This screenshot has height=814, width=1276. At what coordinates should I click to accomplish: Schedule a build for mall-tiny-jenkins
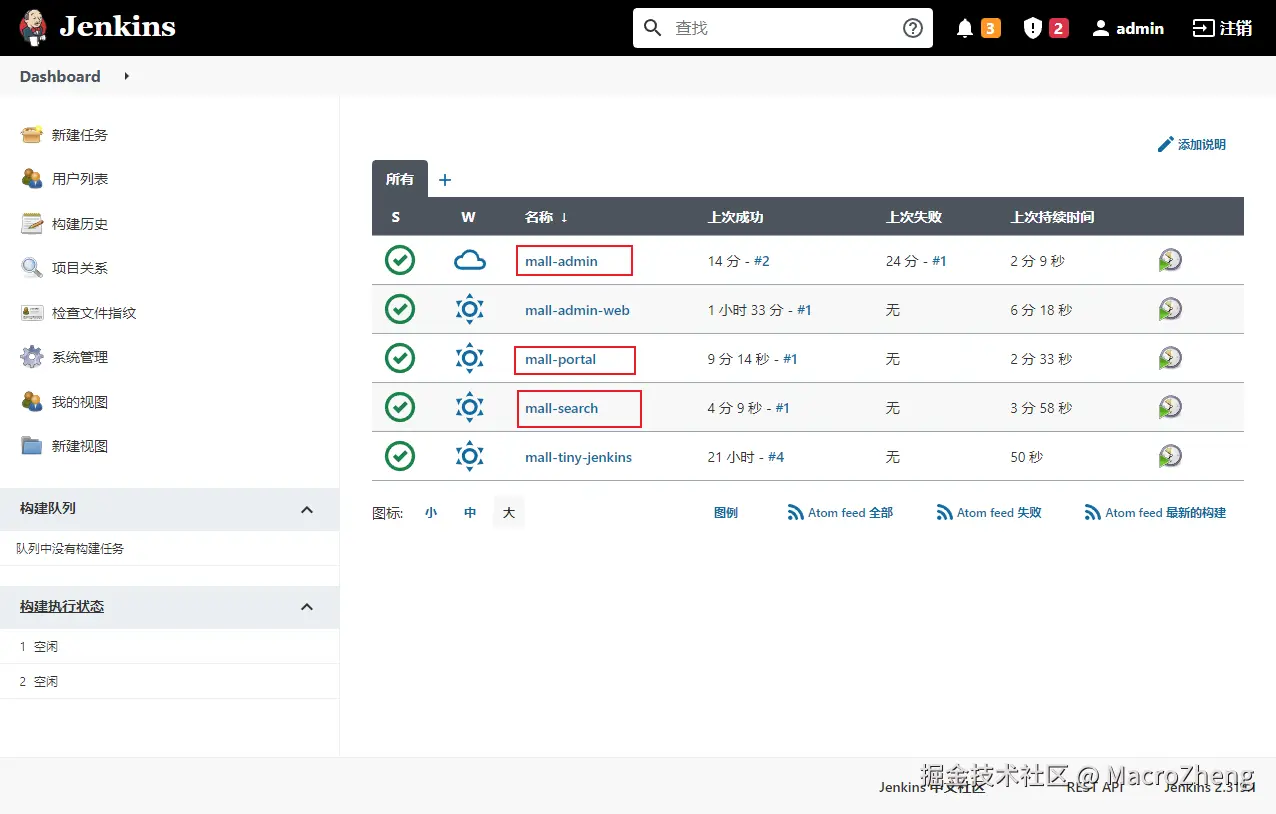1170,456
